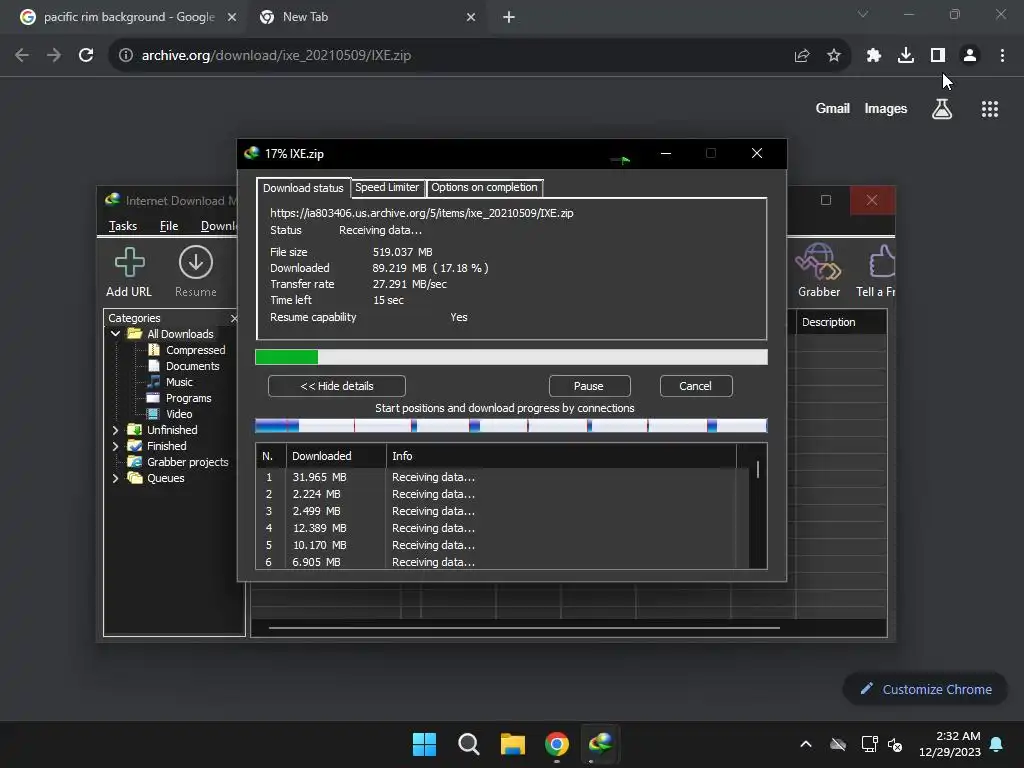Click Chrome icon in taskbar
Viewport: 1024px width, 768px height.
click(556, 744)
